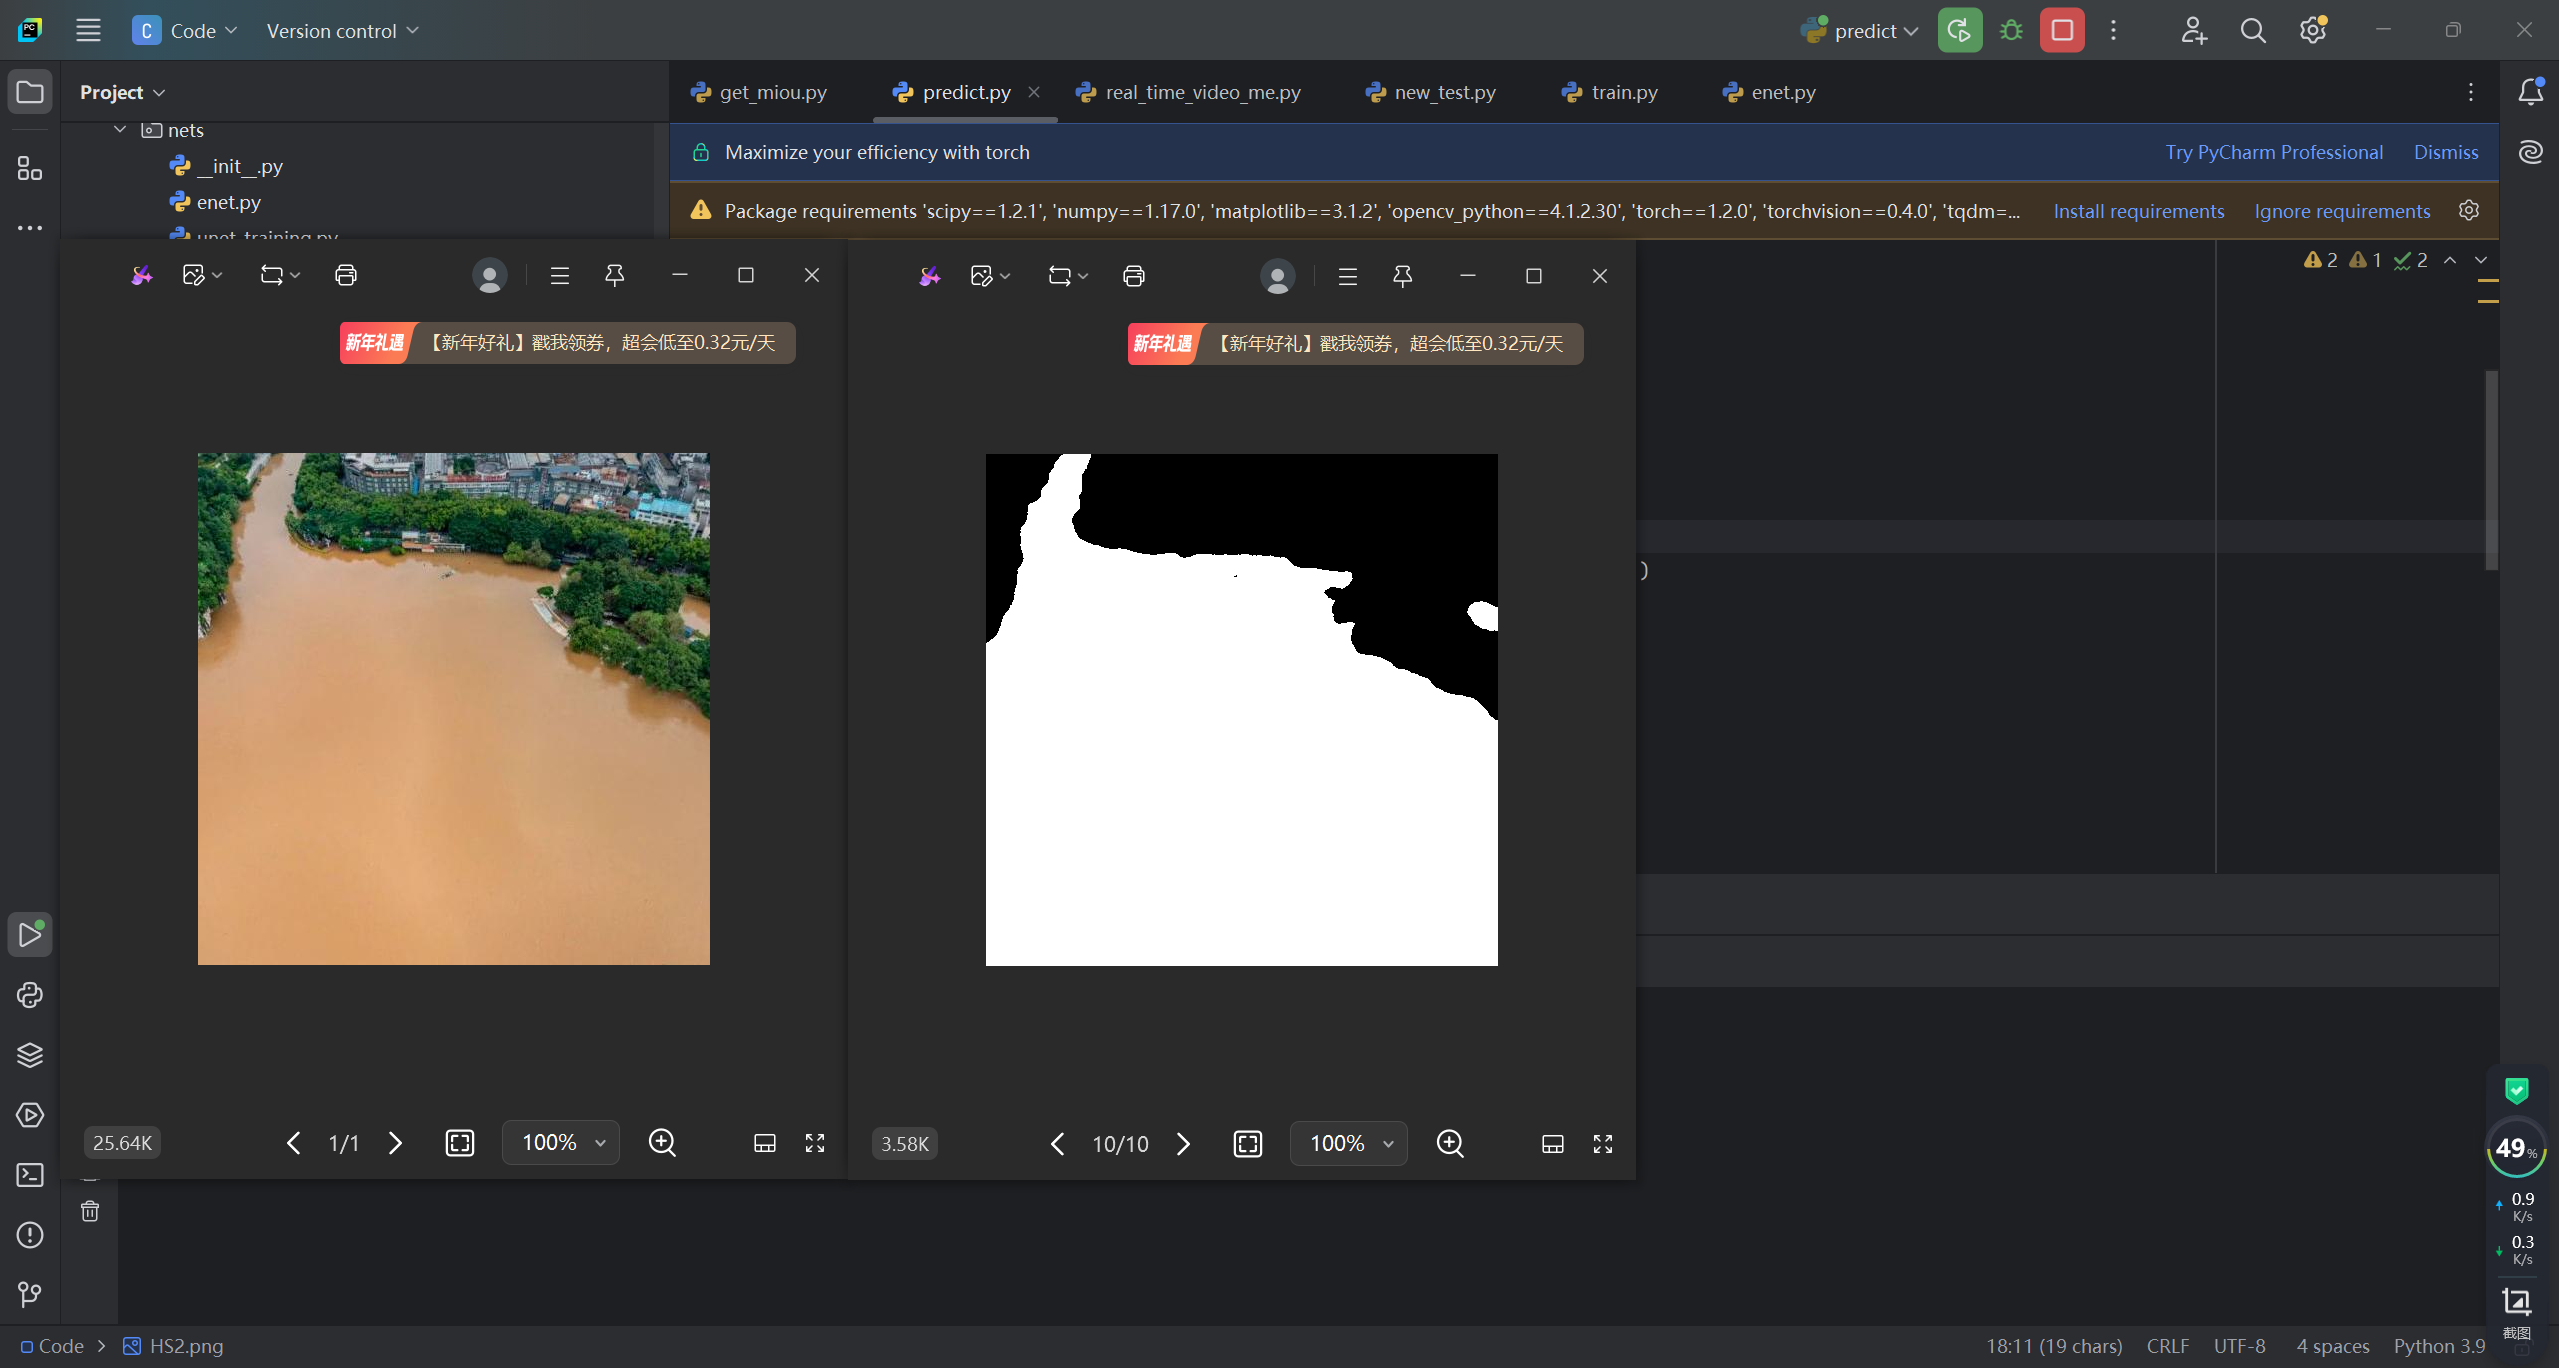Click print icon in left image viewer
Image resolution: width=2559 pixels, height=1368 pixels.
click(345, 275)
